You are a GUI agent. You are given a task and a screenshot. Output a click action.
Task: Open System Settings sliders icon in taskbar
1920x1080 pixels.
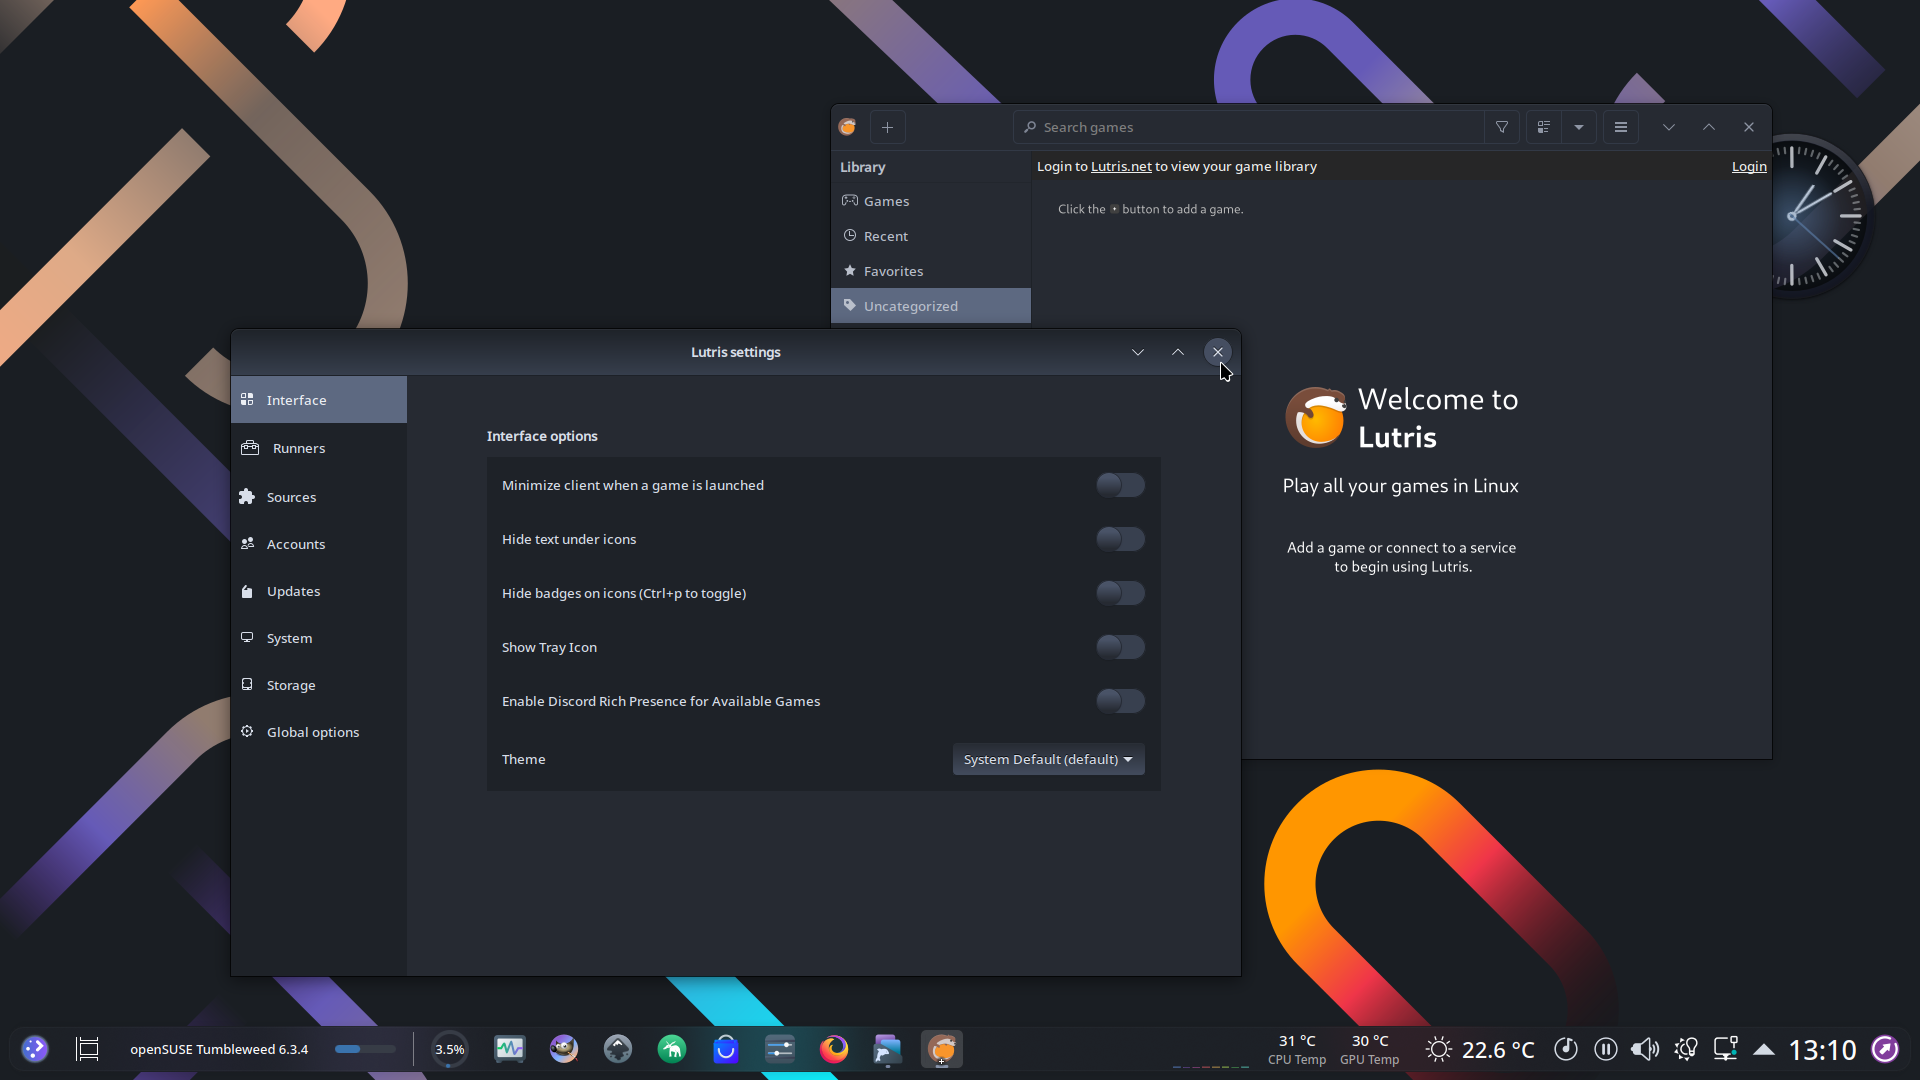(780, 1049)
